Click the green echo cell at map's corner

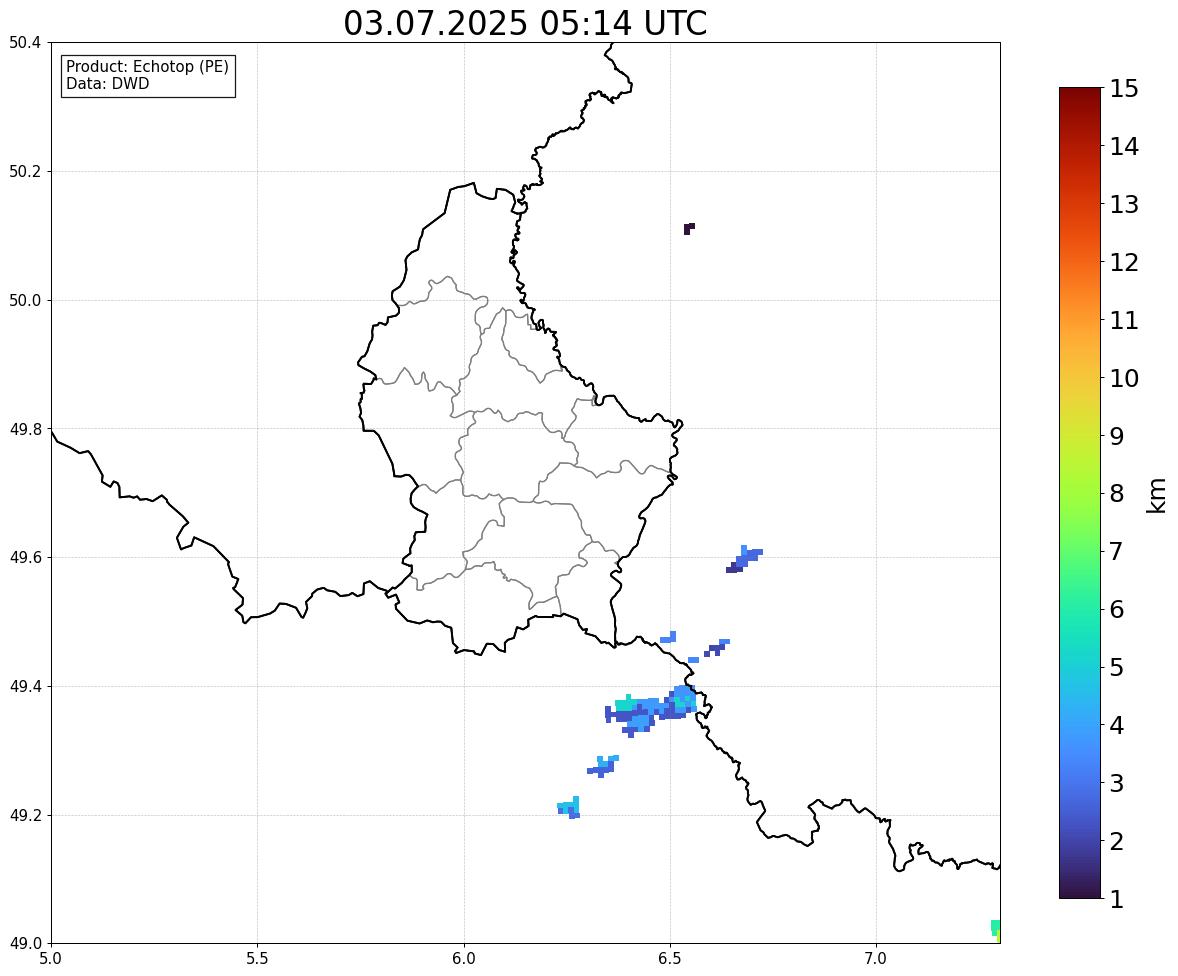995,929
